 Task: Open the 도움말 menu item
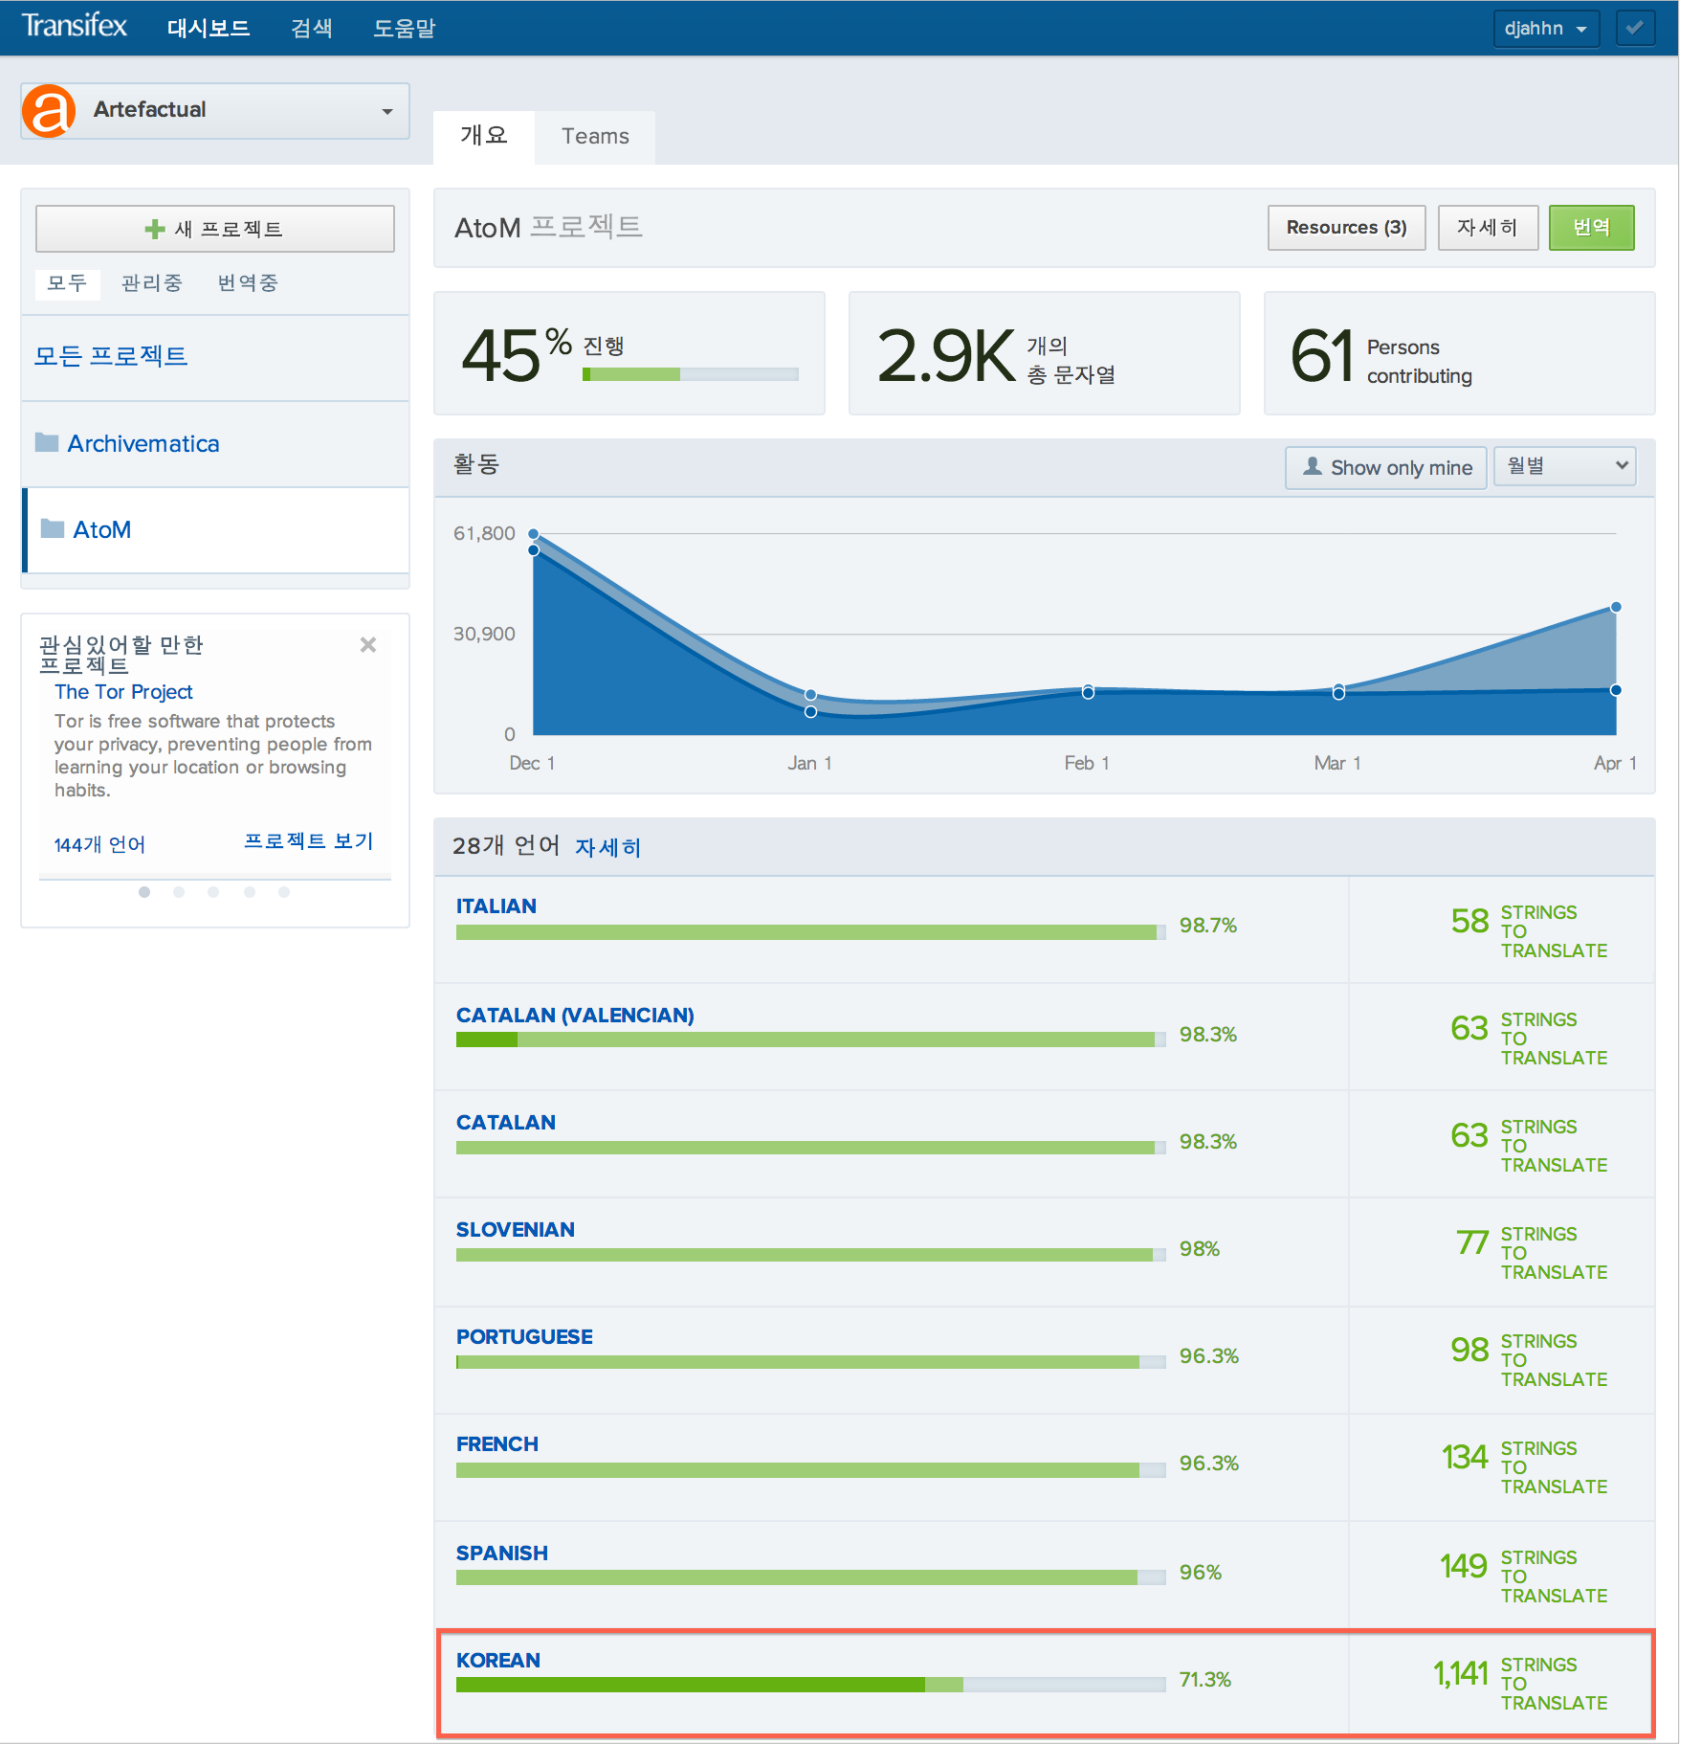click(404, 28)
